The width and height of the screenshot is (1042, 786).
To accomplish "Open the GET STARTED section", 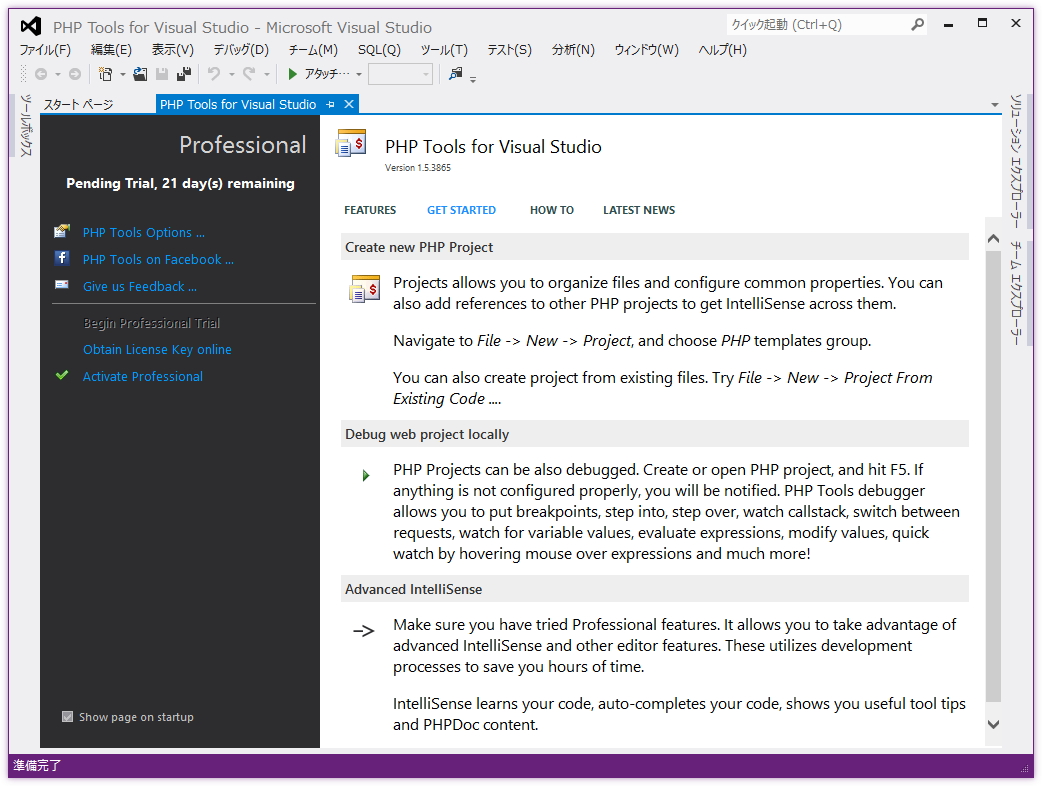I will pos(461,210).
